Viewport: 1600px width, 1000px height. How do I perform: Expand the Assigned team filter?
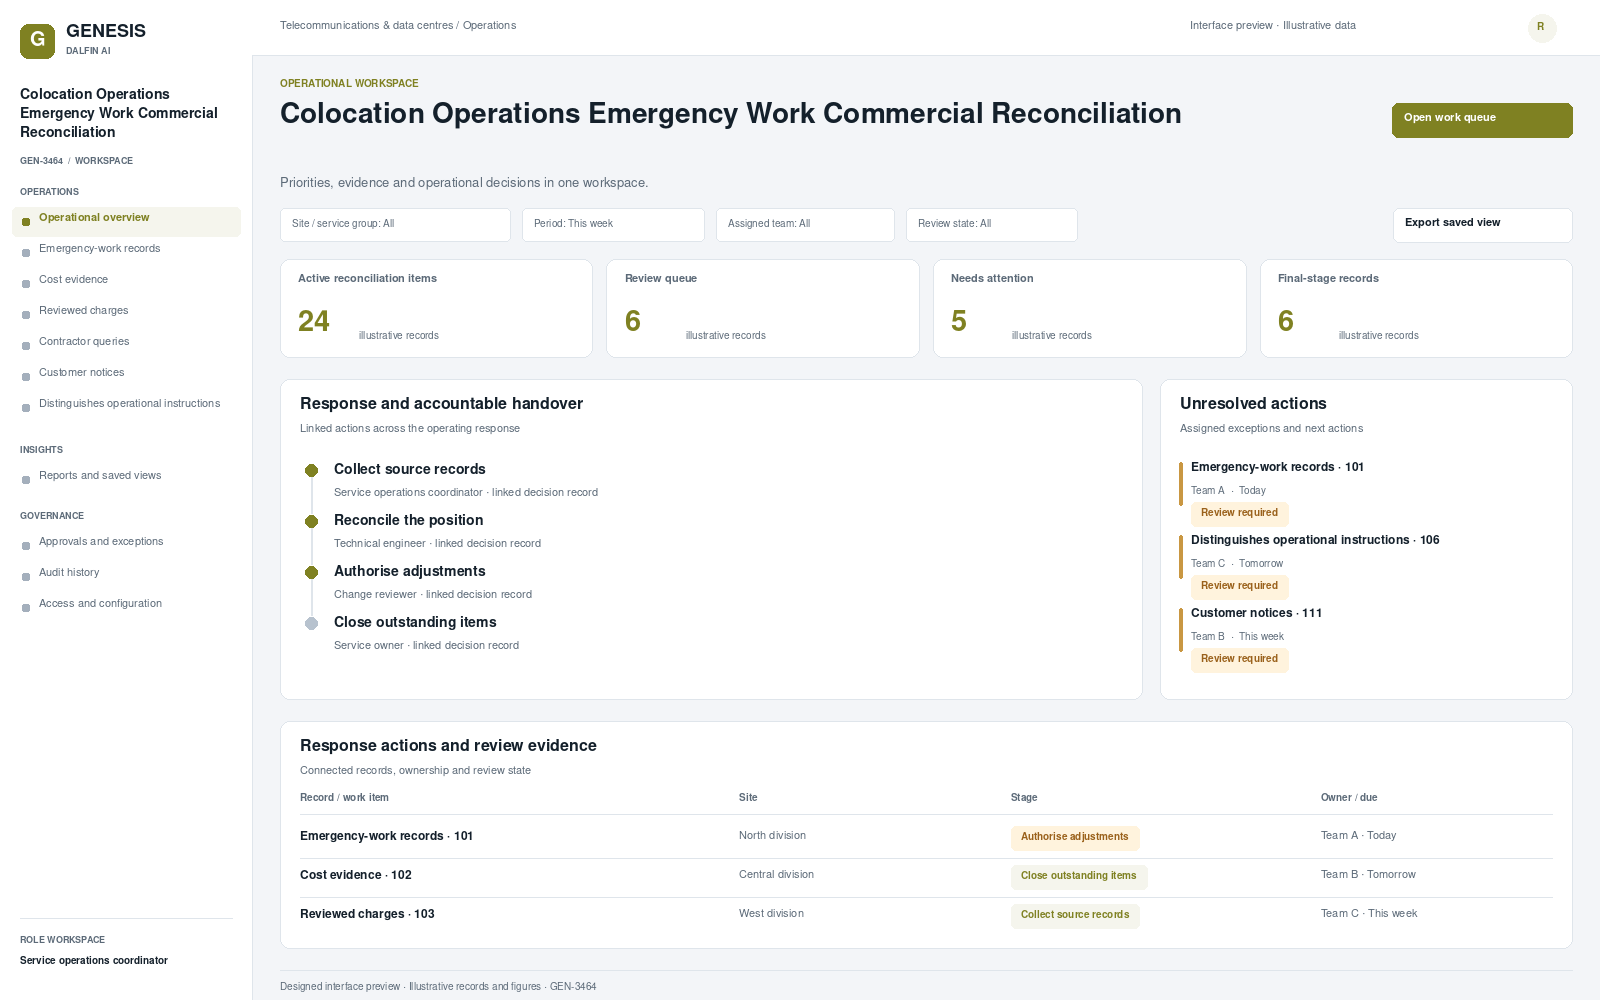click(x=805, y=225)
